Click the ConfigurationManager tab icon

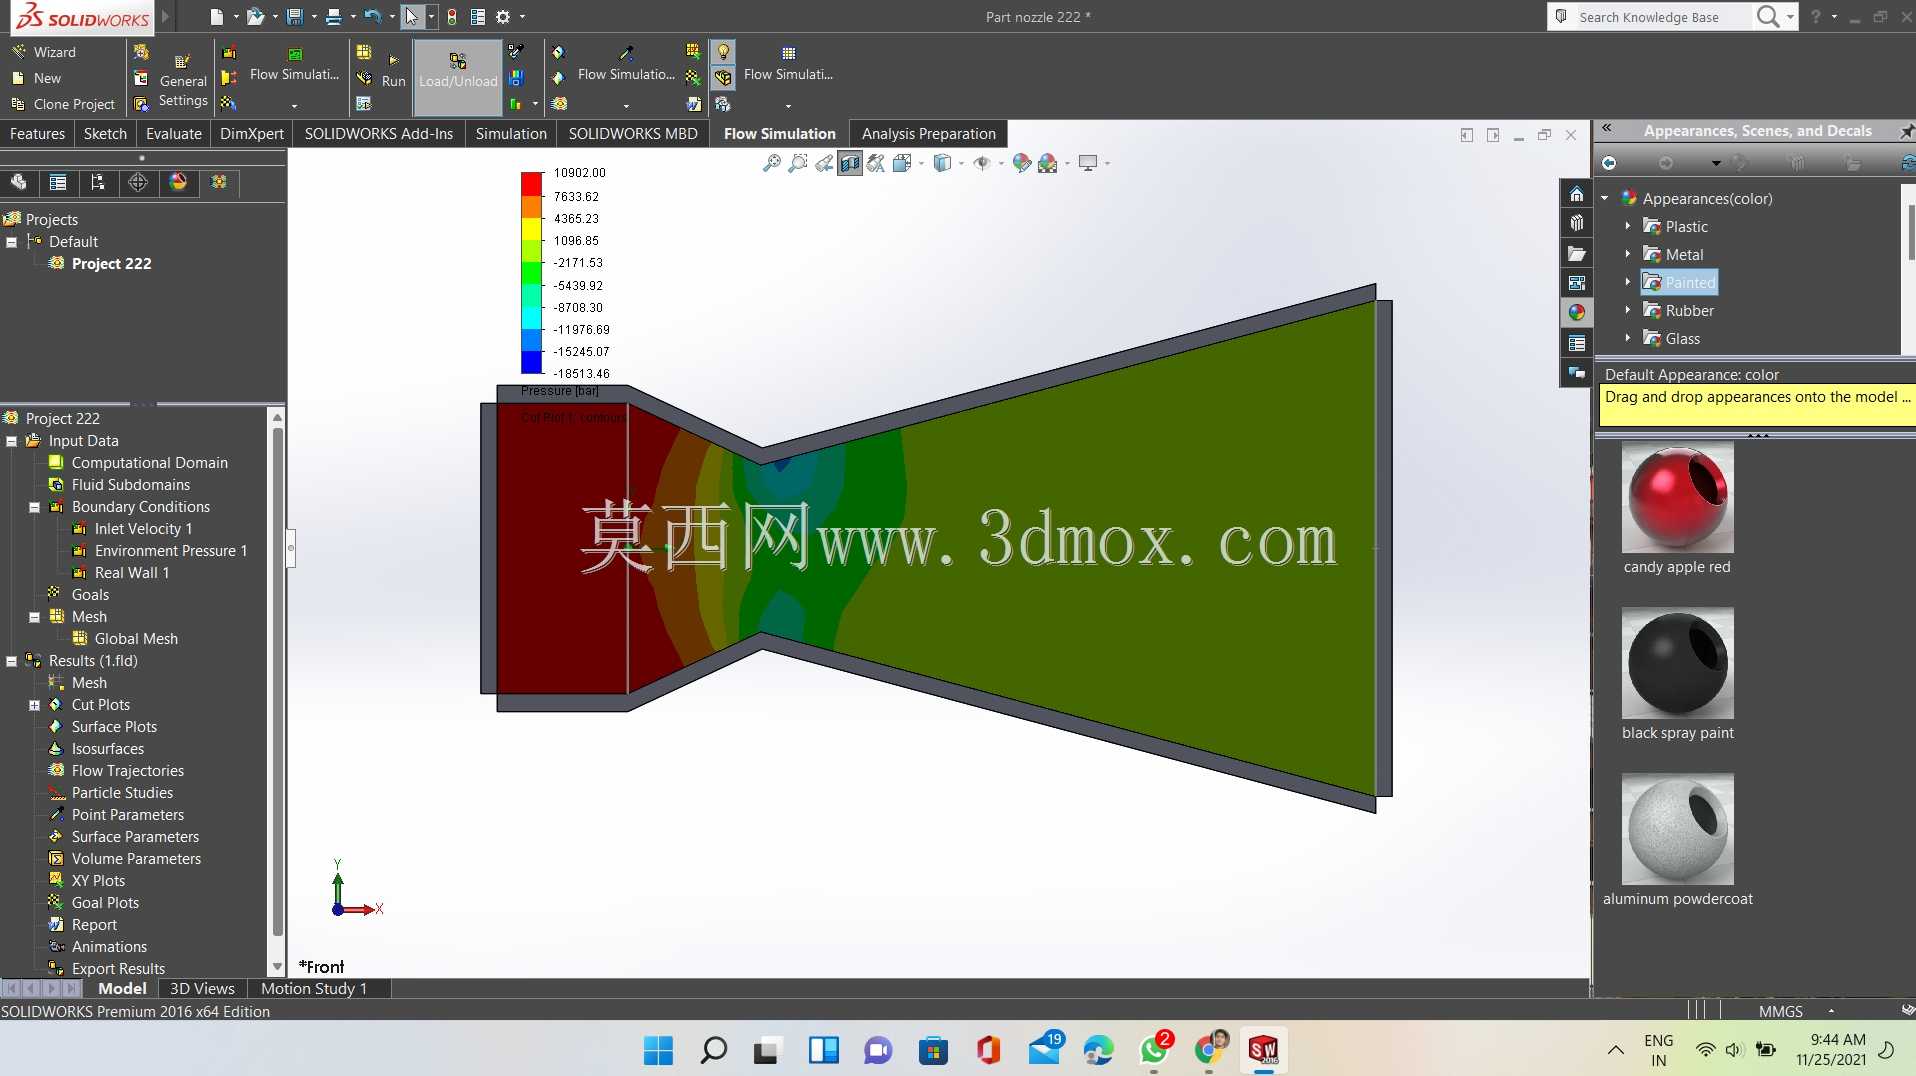98,182
